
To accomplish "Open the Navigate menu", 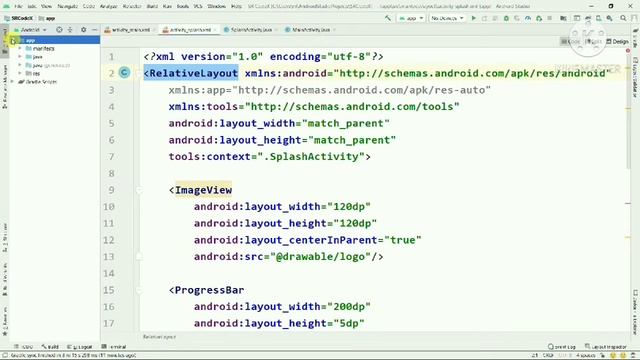I will tap(67, 7).
